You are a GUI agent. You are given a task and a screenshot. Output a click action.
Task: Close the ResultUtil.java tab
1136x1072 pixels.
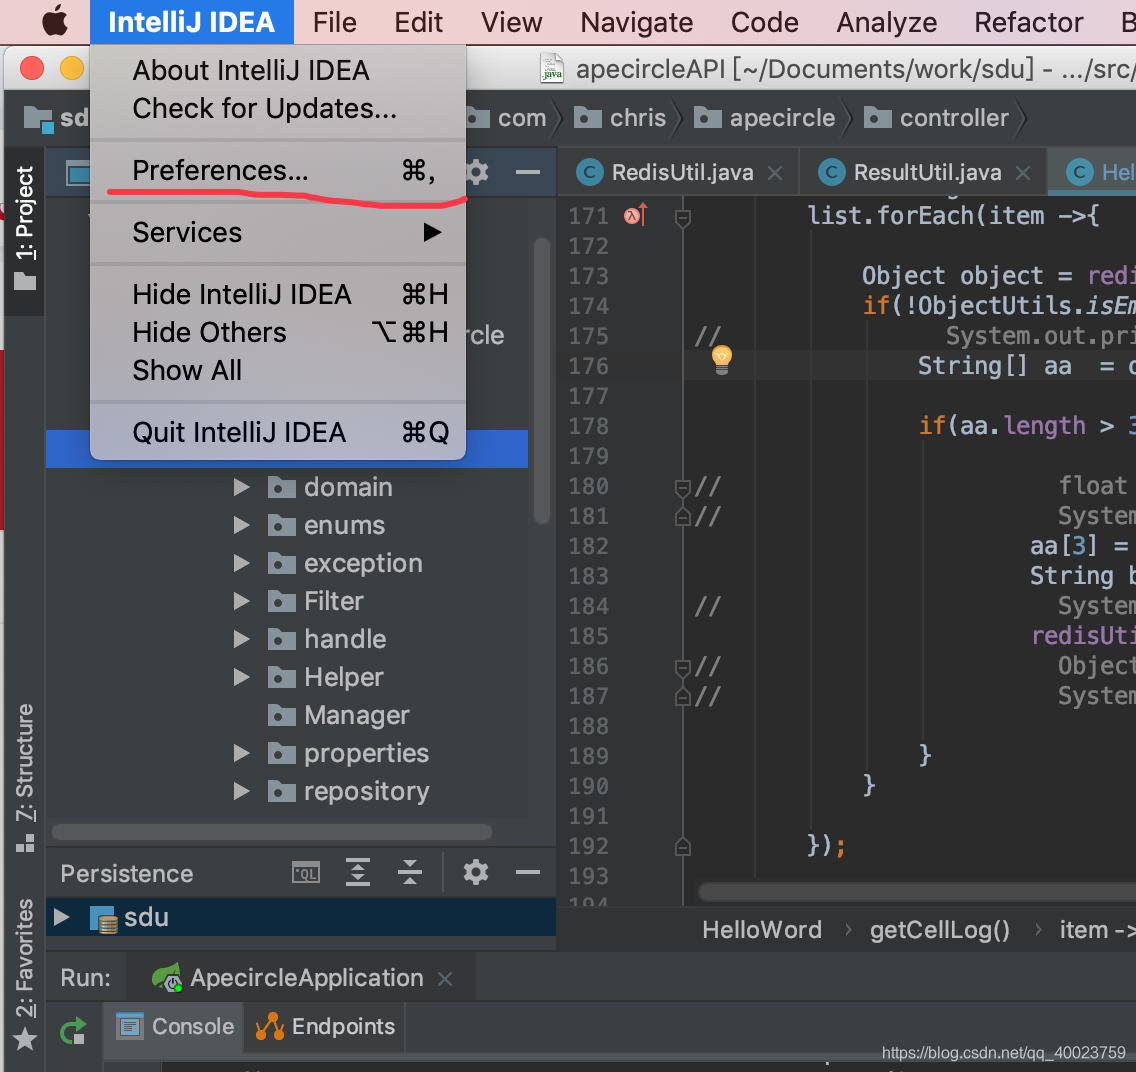coord(1023,173)
